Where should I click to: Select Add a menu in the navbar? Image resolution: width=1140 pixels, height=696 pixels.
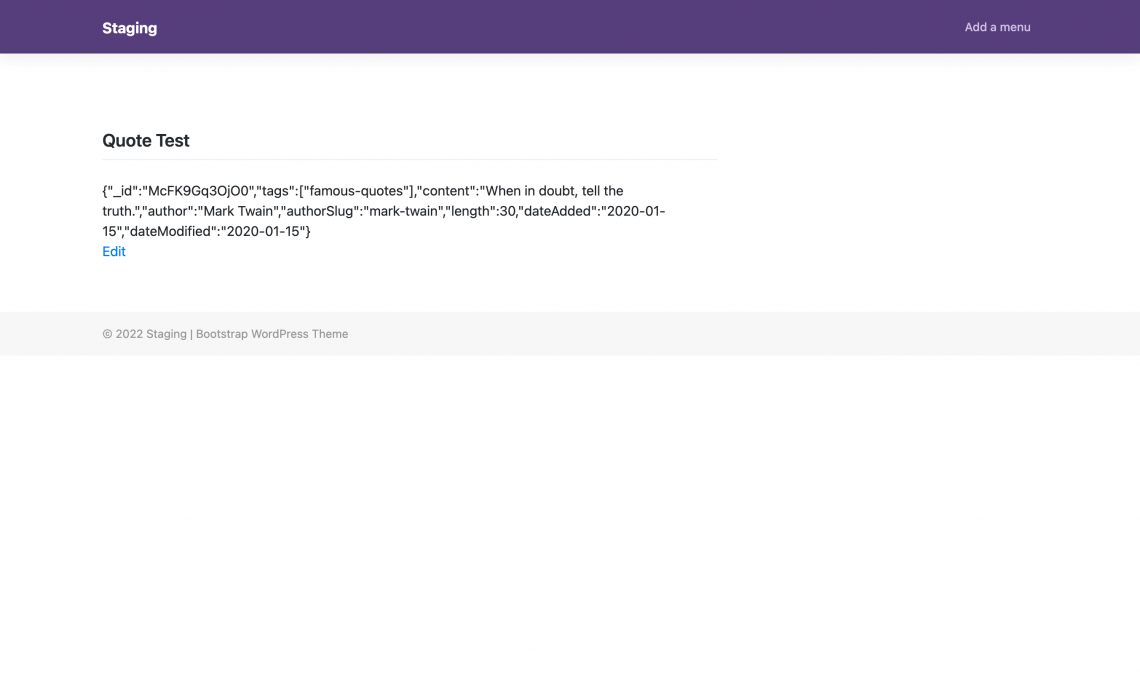[997, 27]
